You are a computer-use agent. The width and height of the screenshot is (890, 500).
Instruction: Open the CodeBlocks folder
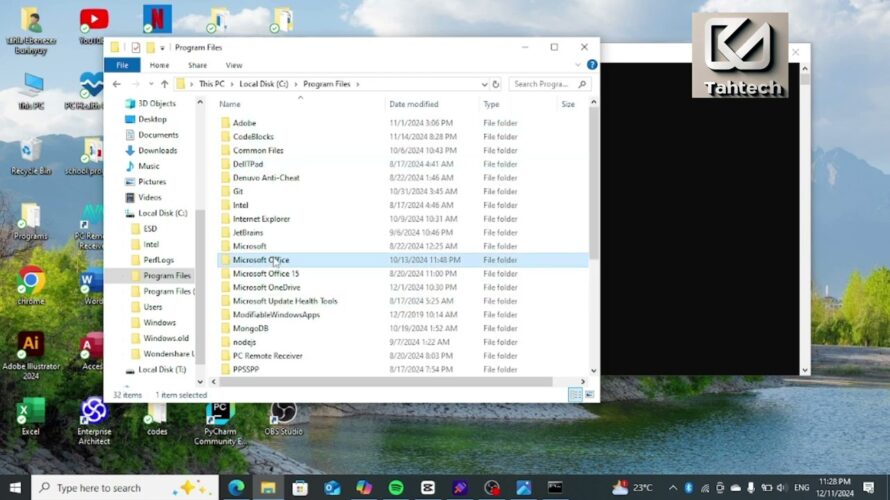pos(253,137)
